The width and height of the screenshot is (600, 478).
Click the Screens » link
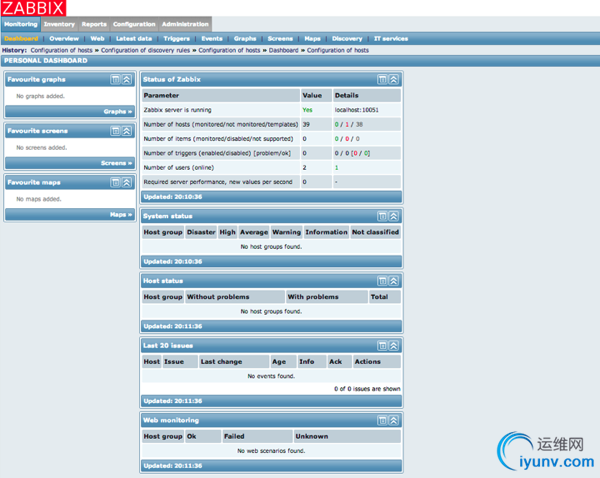[116, 163]
